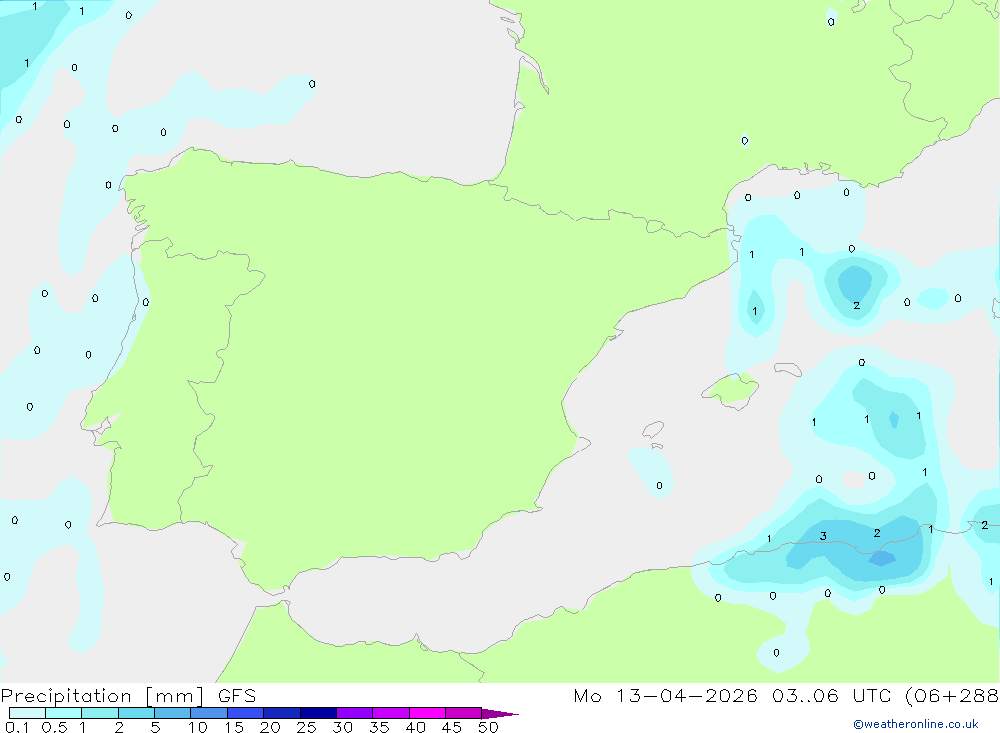This screenshot has width=1000, height=733.
Task: Select the 0.5–1 mm legend swatch
Action: point(64,713)
